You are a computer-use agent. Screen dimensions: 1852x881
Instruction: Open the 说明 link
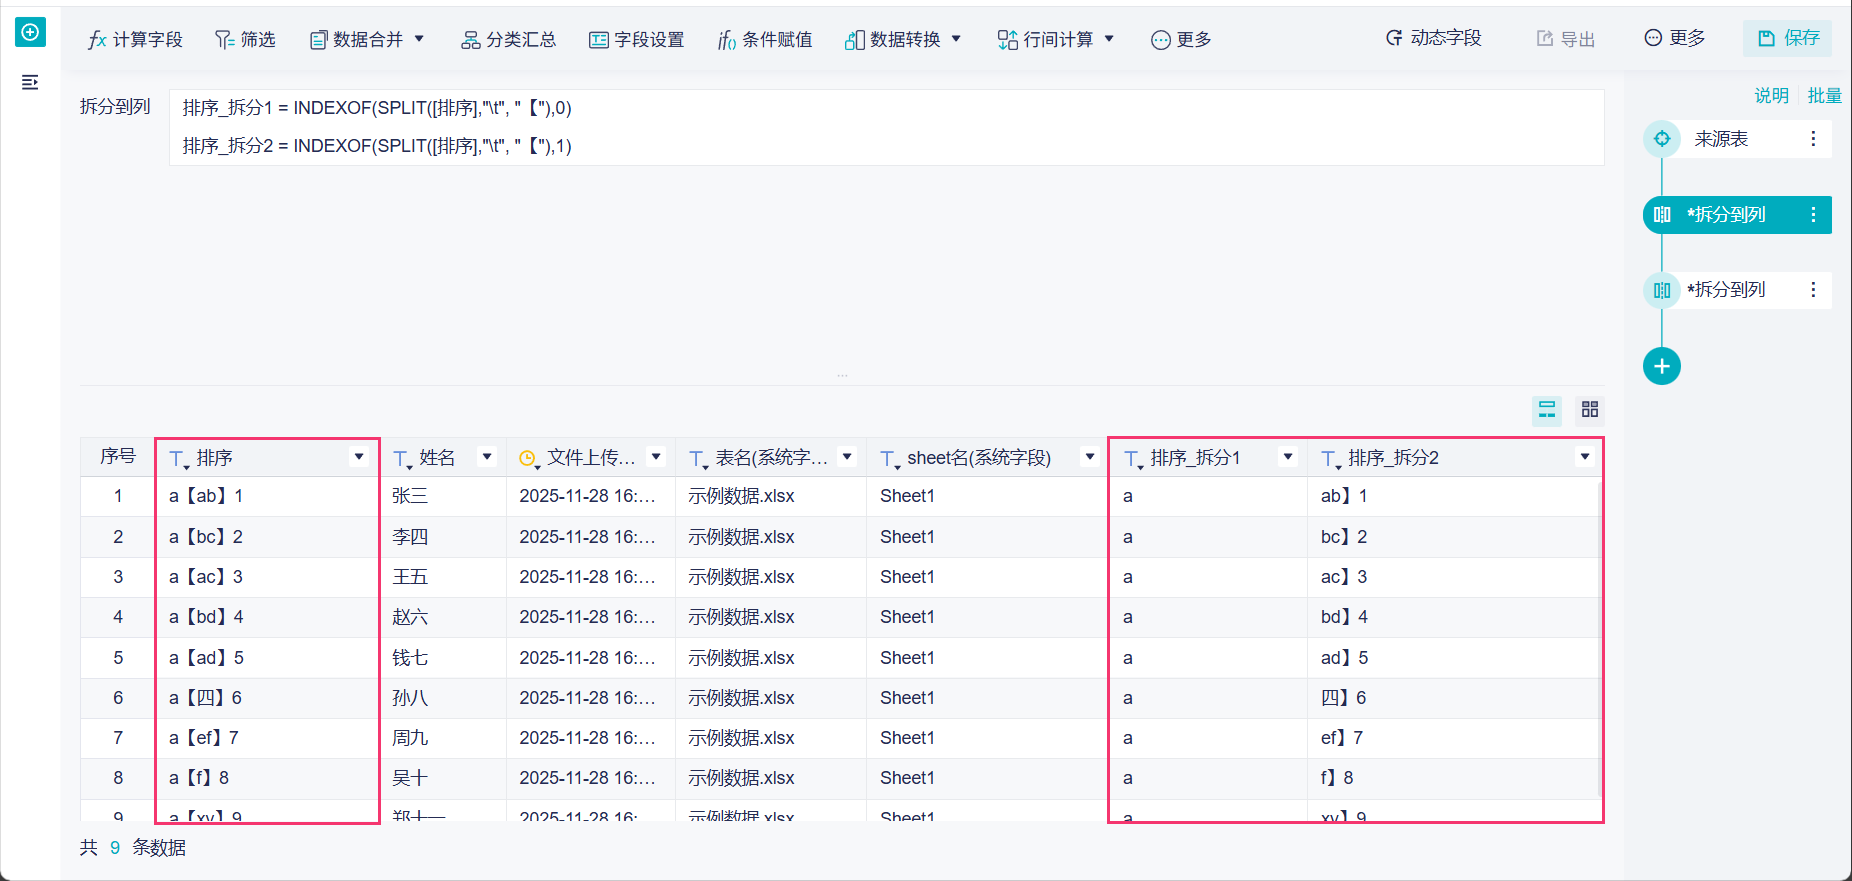coord(1771,95)
